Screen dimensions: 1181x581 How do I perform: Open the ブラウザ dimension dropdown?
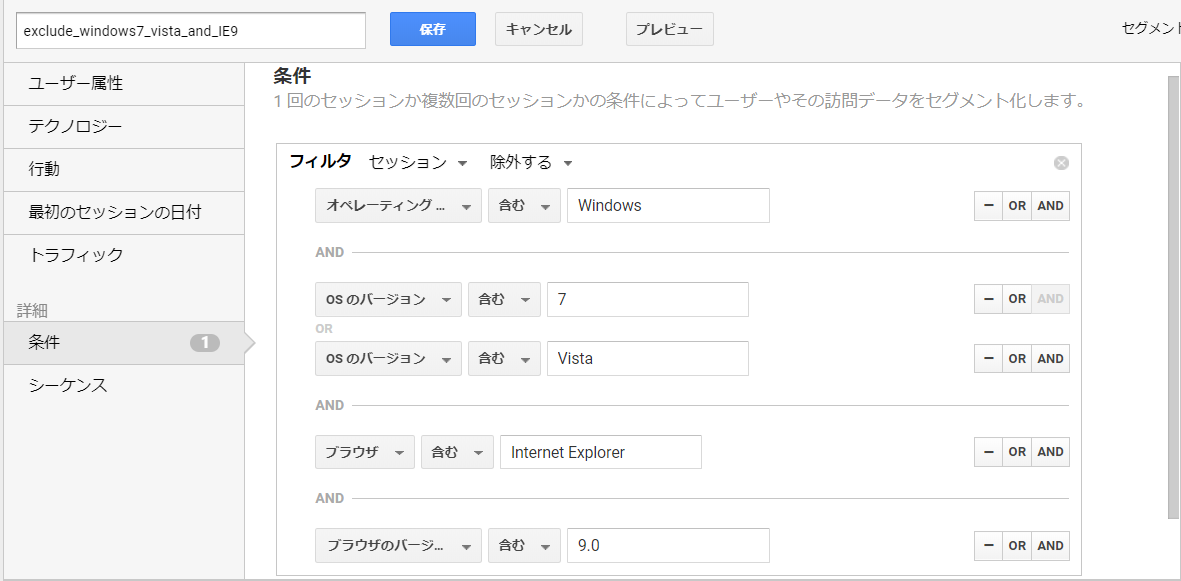click(365, 452)
